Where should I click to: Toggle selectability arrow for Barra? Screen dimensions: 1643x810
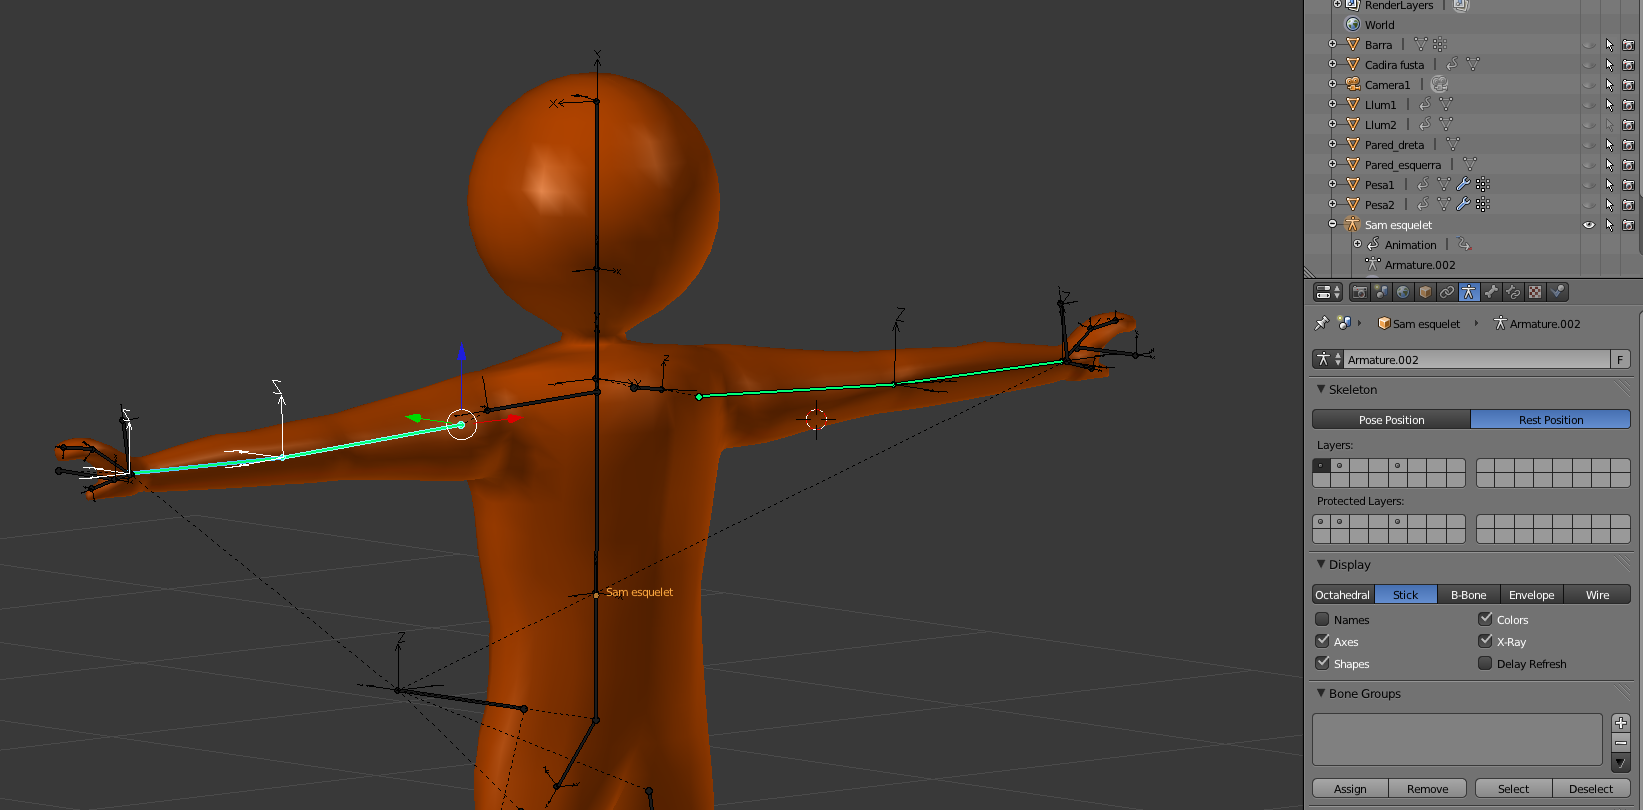(x=1609, y=45)
